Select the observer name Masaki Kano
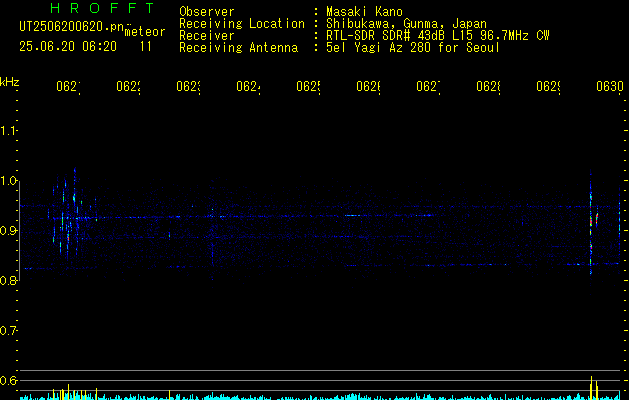 [364, 11]
